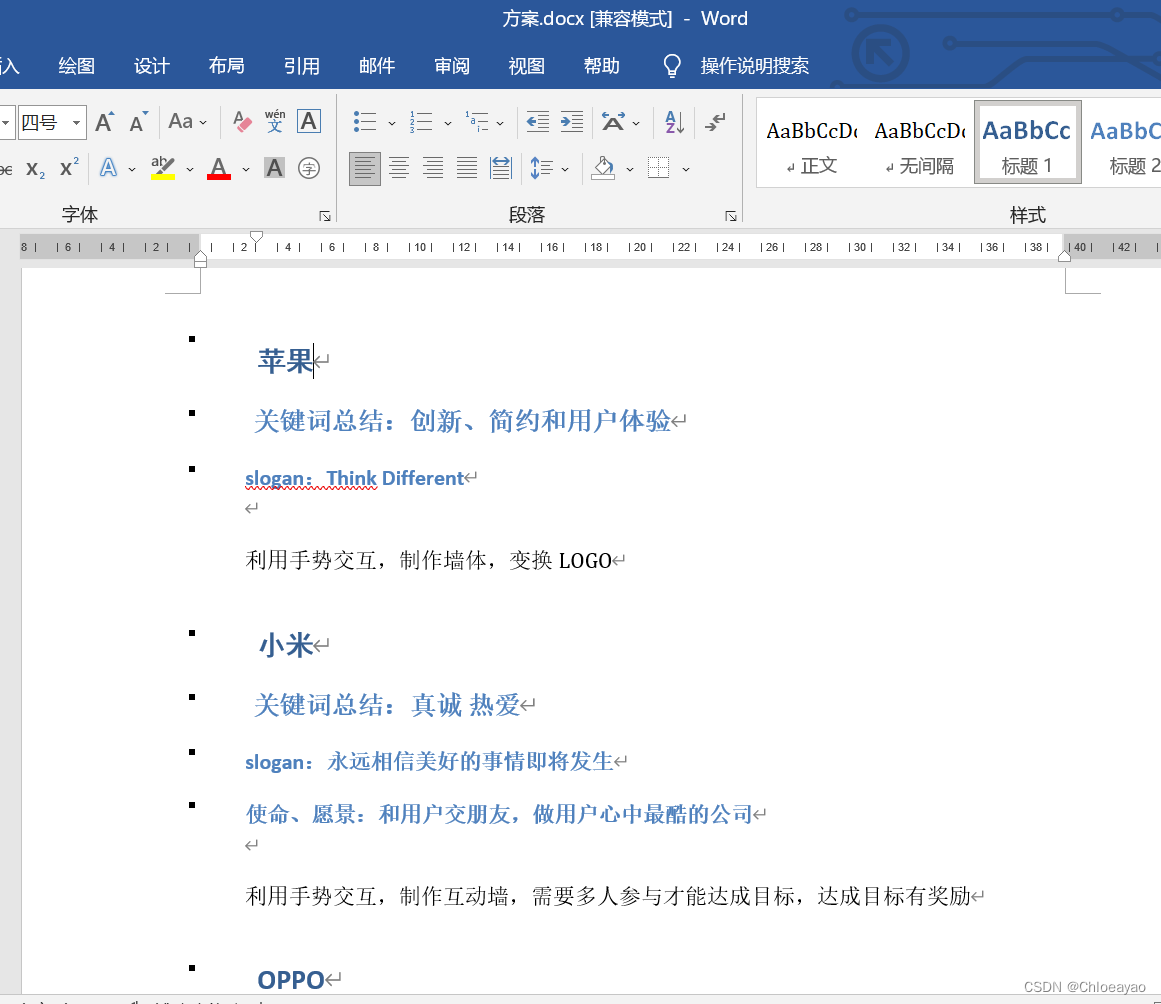The width and height of the screenshot is (1161, 1004).
Task: Click the right indent ruler marker
Action: click(1064, 255)
